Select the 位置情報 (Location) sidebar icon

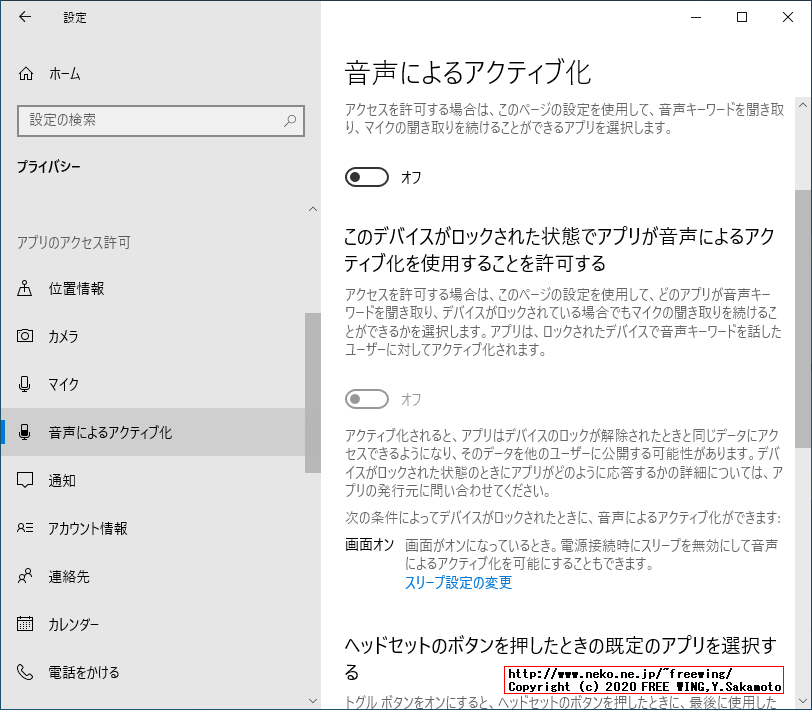click(23, 288)
